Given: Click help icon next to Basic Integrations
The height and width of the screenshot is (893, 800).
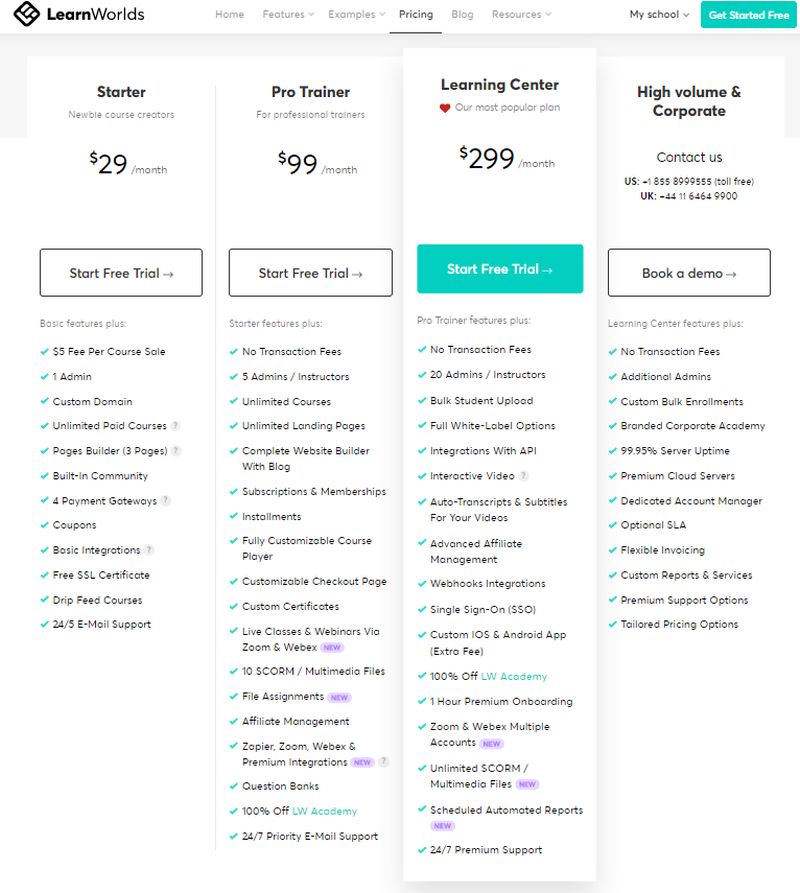Looking at the screenshot, I should click(149, 550).
